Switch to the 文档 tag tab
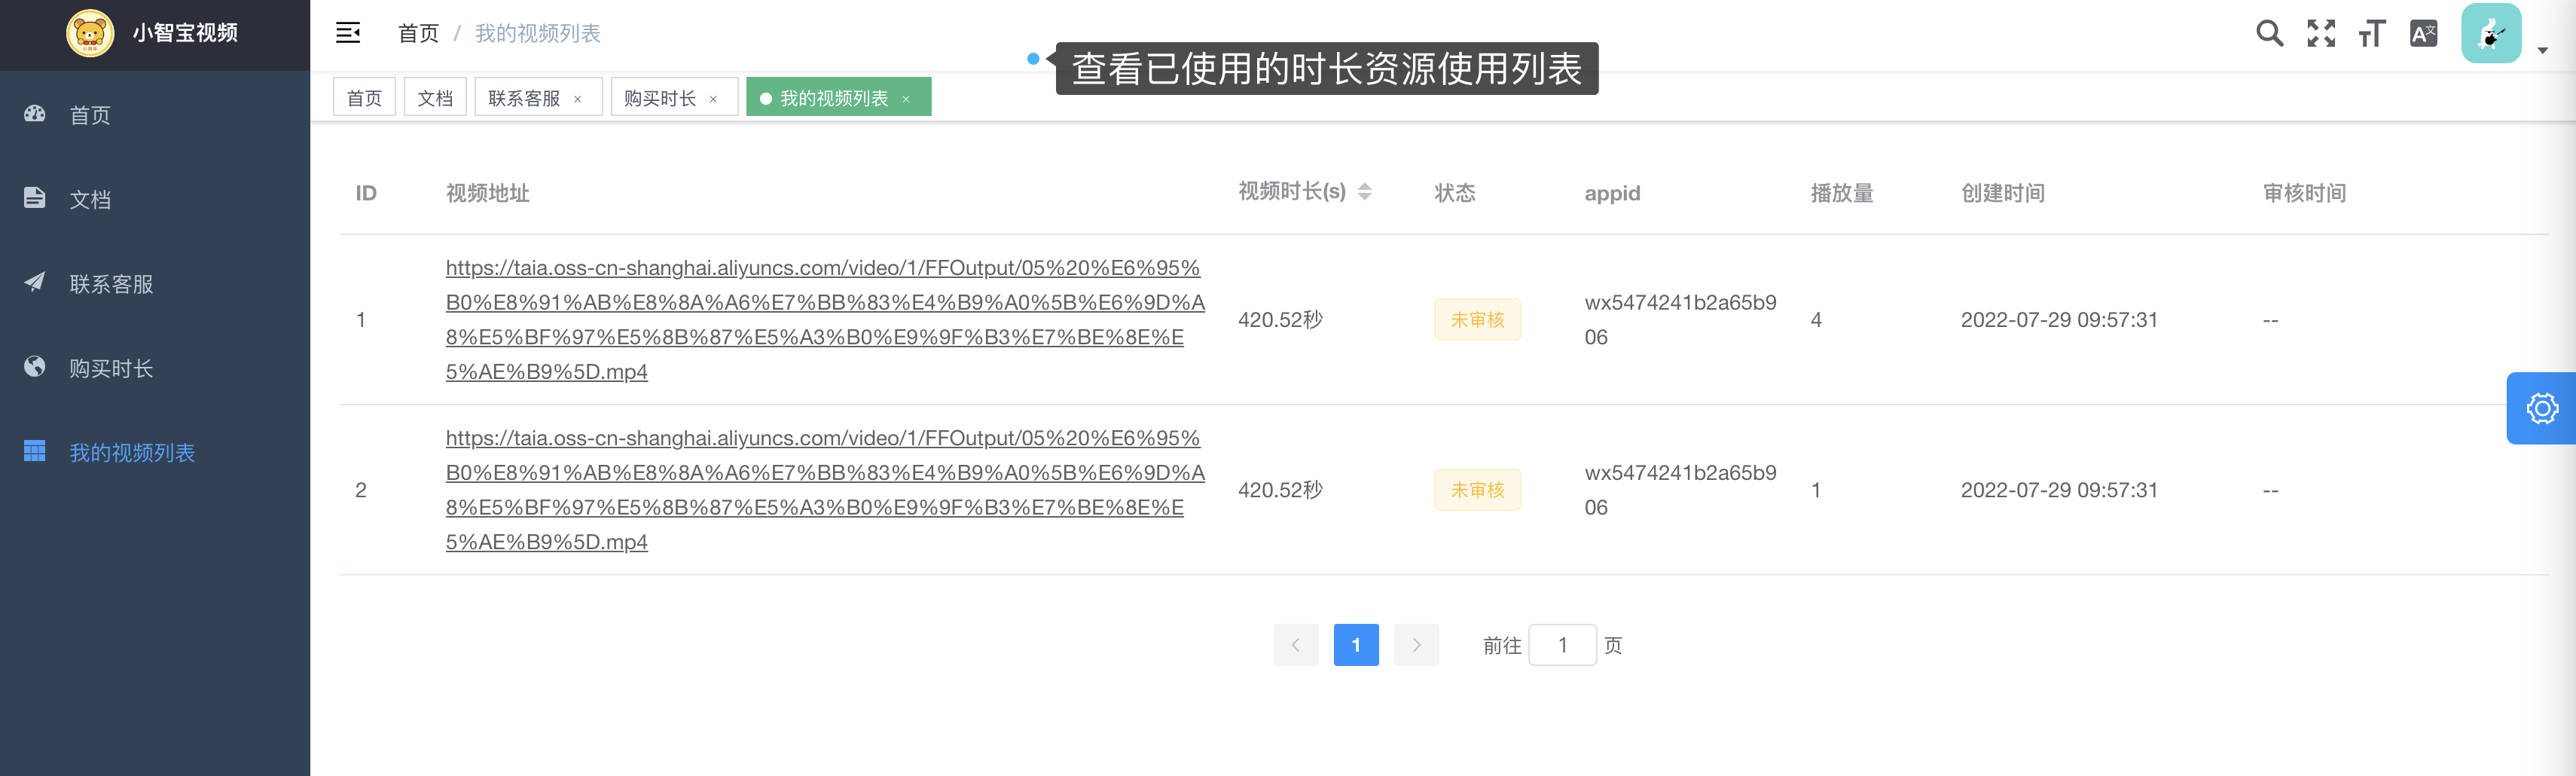The height and width of the screenshot is (776, 2576). click(x=434, y=98)
